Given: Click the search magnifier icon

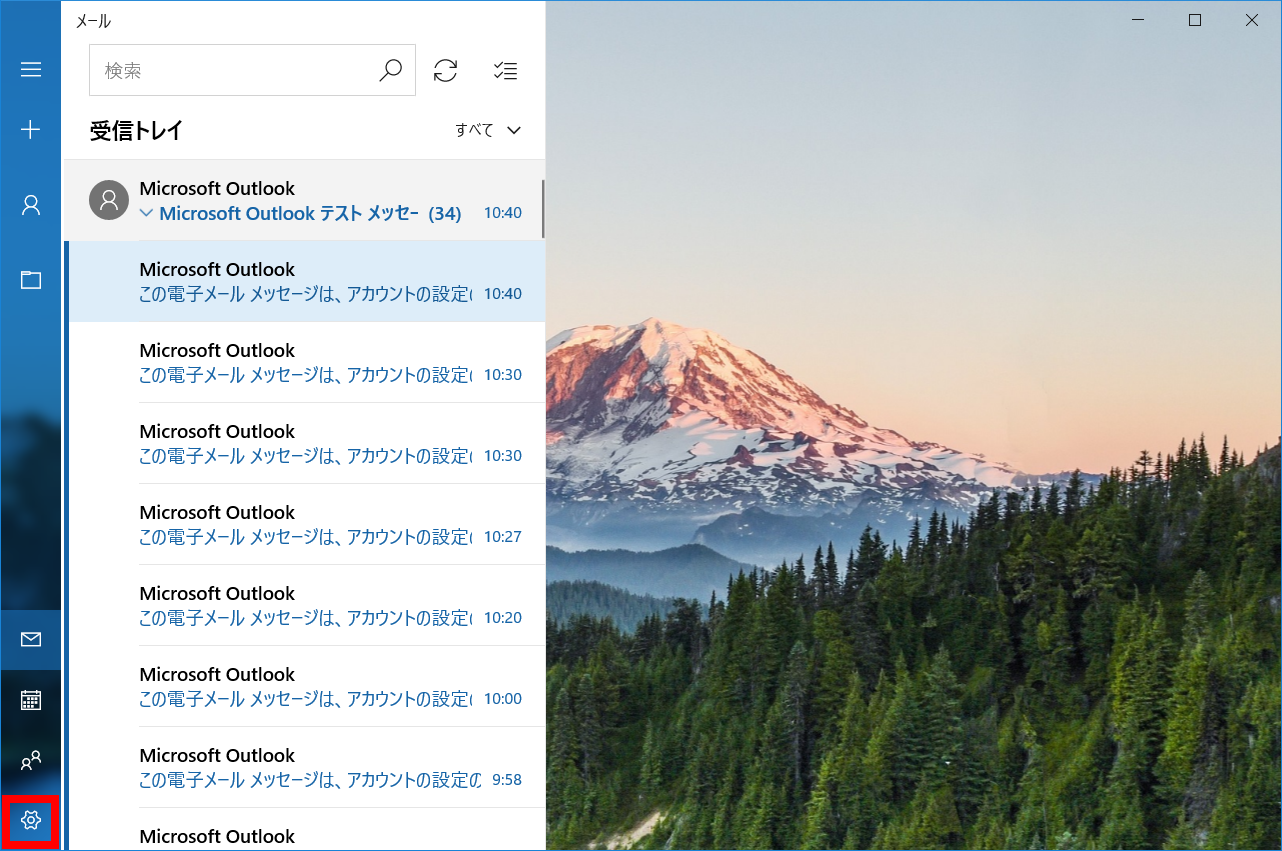Looking at the screenshot, I should pos(390,70).
